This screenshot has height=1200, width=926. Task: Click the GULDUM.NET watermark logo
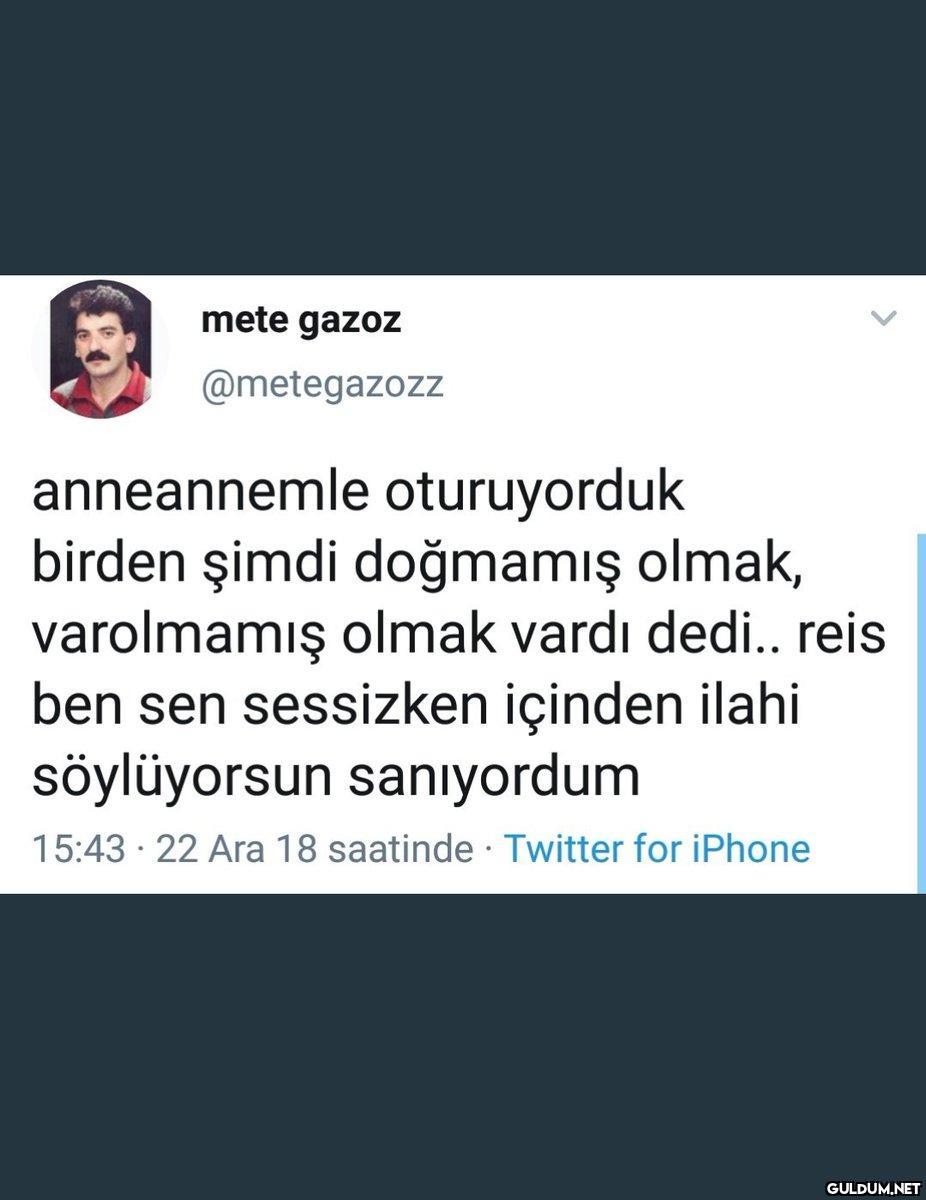tap(873, 1187)
